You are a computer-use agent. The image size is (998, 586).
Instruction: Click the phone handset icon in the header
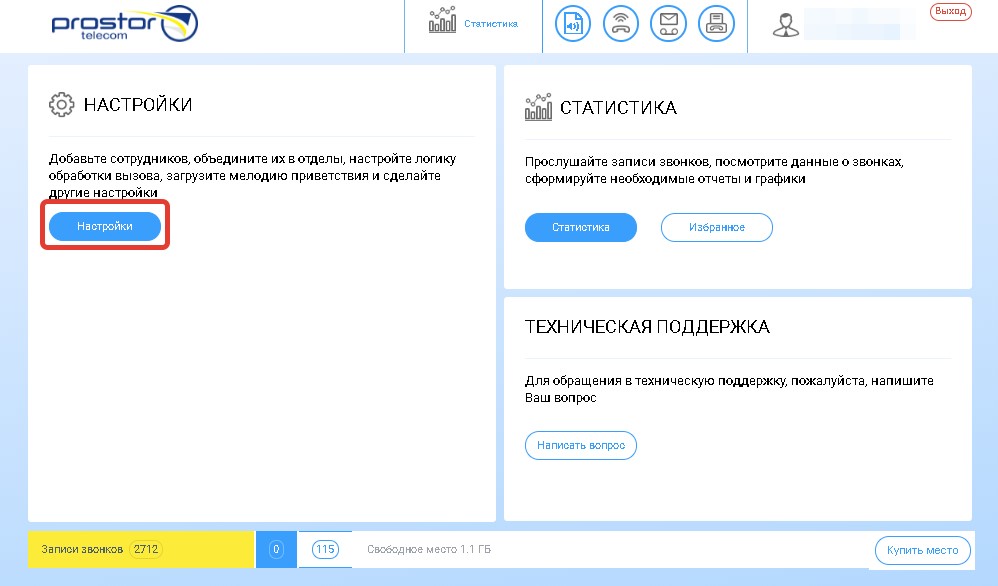point(621,24)
